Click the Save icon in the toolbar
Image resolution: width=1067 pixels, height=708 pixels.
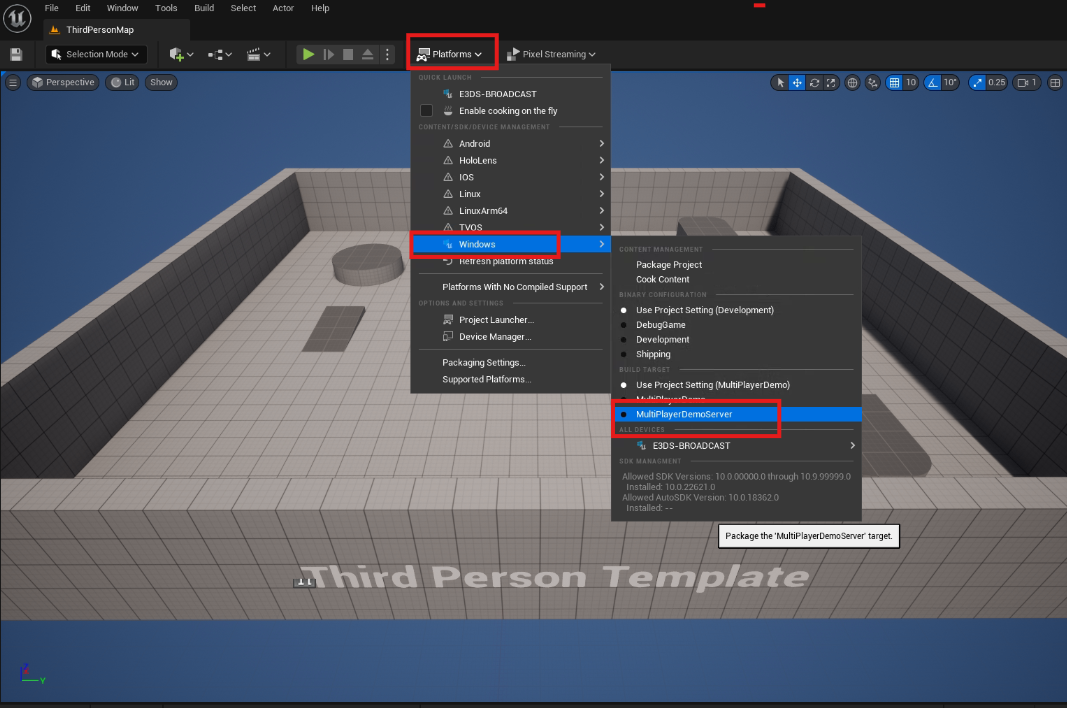pos(15,54)
